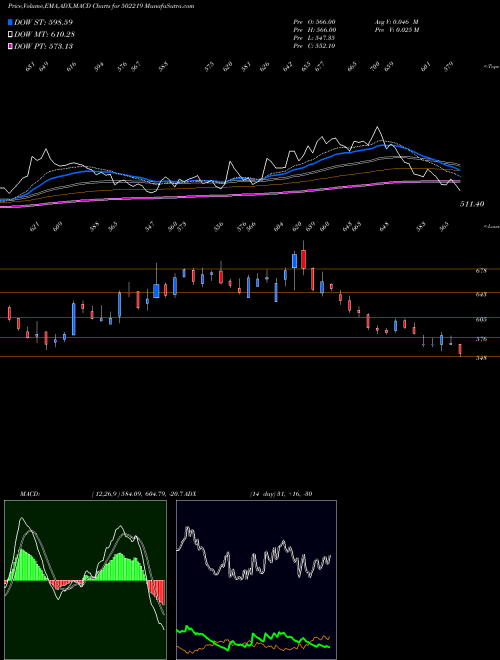500x660 pixels.
Task: Click the Pre L: 547.35 value
Action: [x=314, y=38]
